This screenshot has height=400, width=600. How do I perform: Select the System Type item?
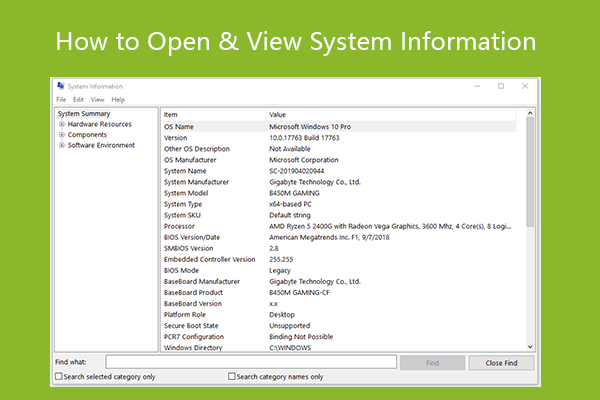[183, 204]
